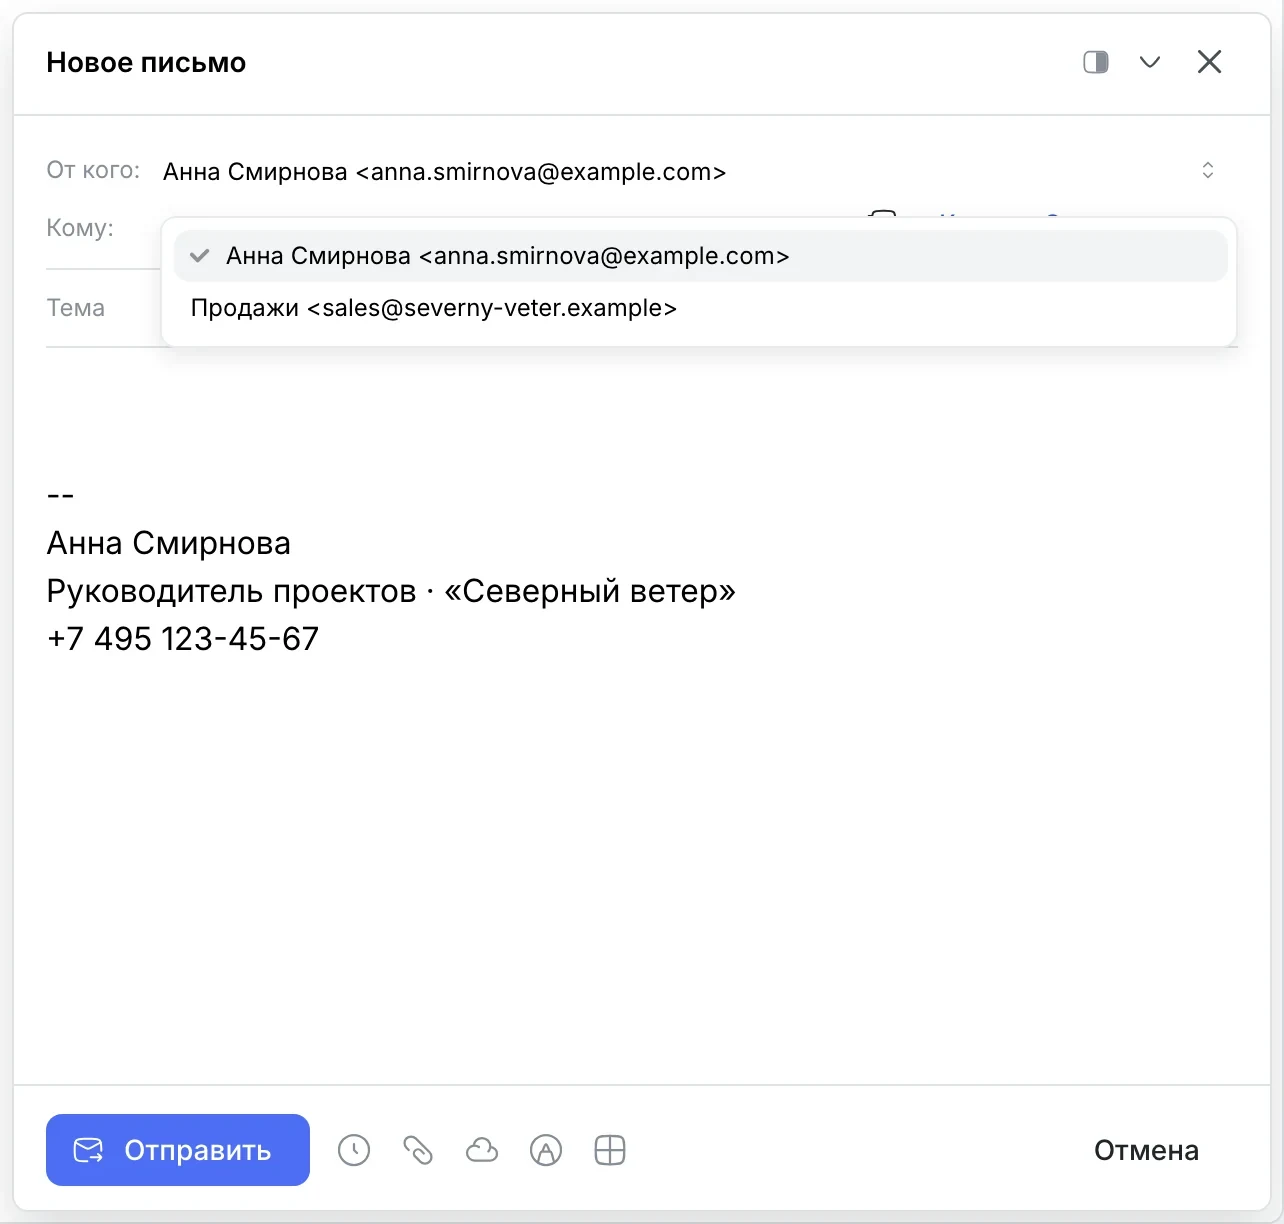1284x1224 pixels.
Task: Click the Отправить send button
Action: pos(178,1150)
